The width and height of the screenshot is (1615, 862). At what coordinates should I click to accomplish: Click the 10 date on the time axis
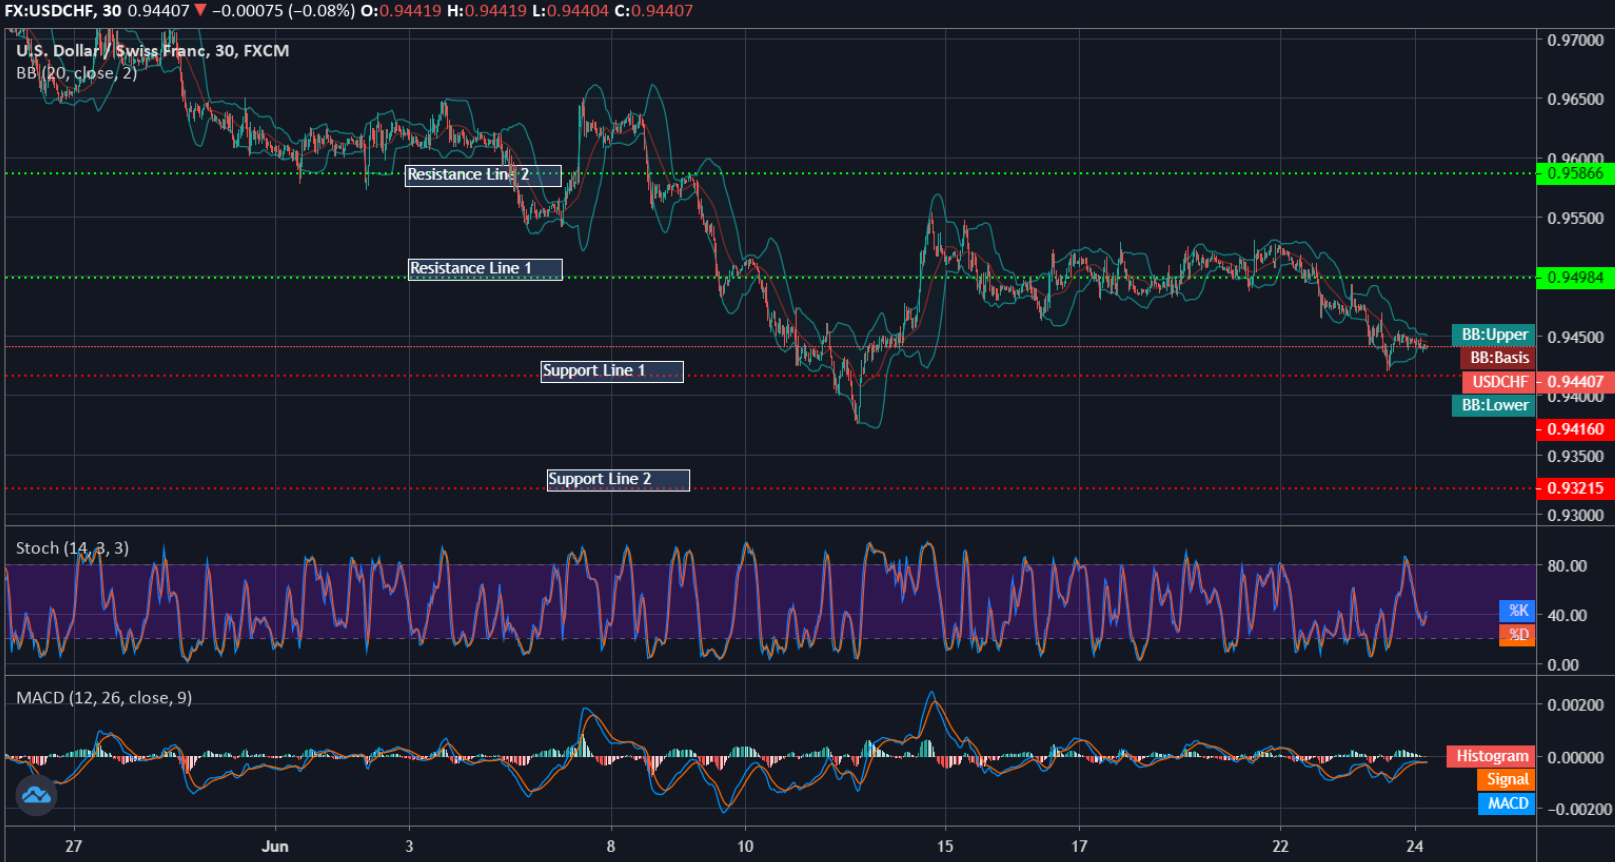coord(745,847)
